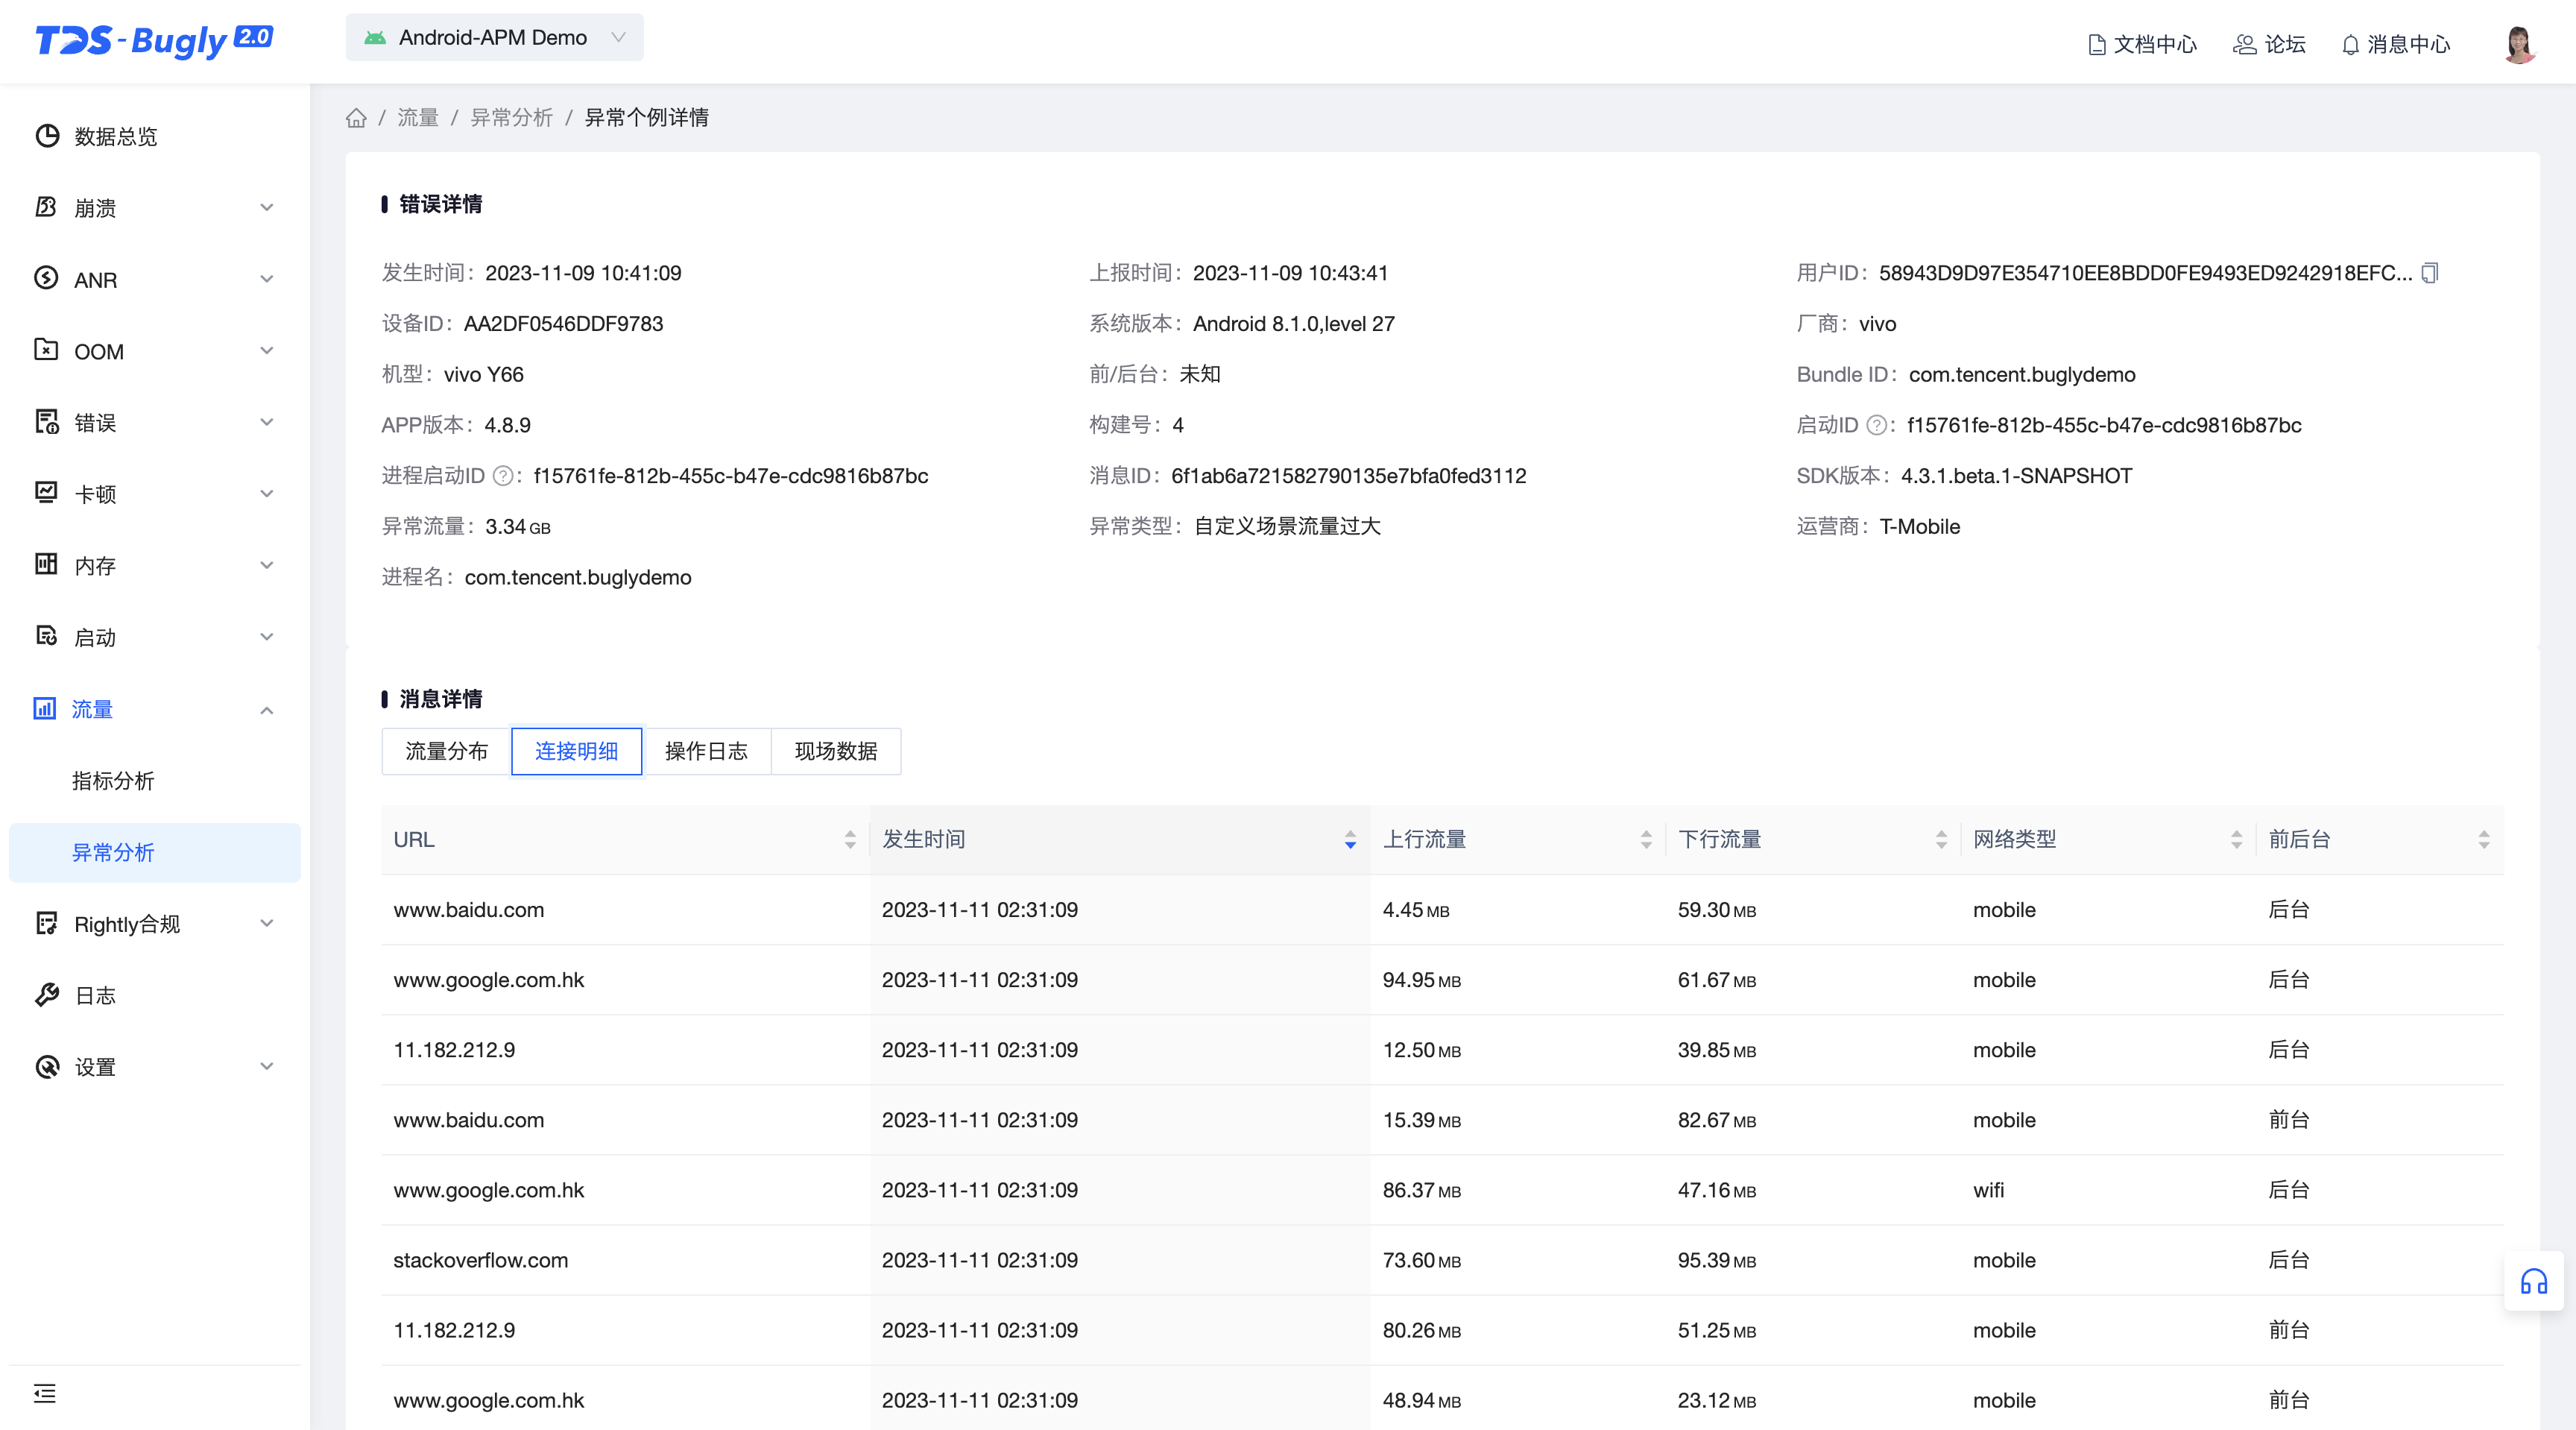Open the Android-APM Demo app selector
This screenshot has height=1430, width=2576.
pos(494,38)
